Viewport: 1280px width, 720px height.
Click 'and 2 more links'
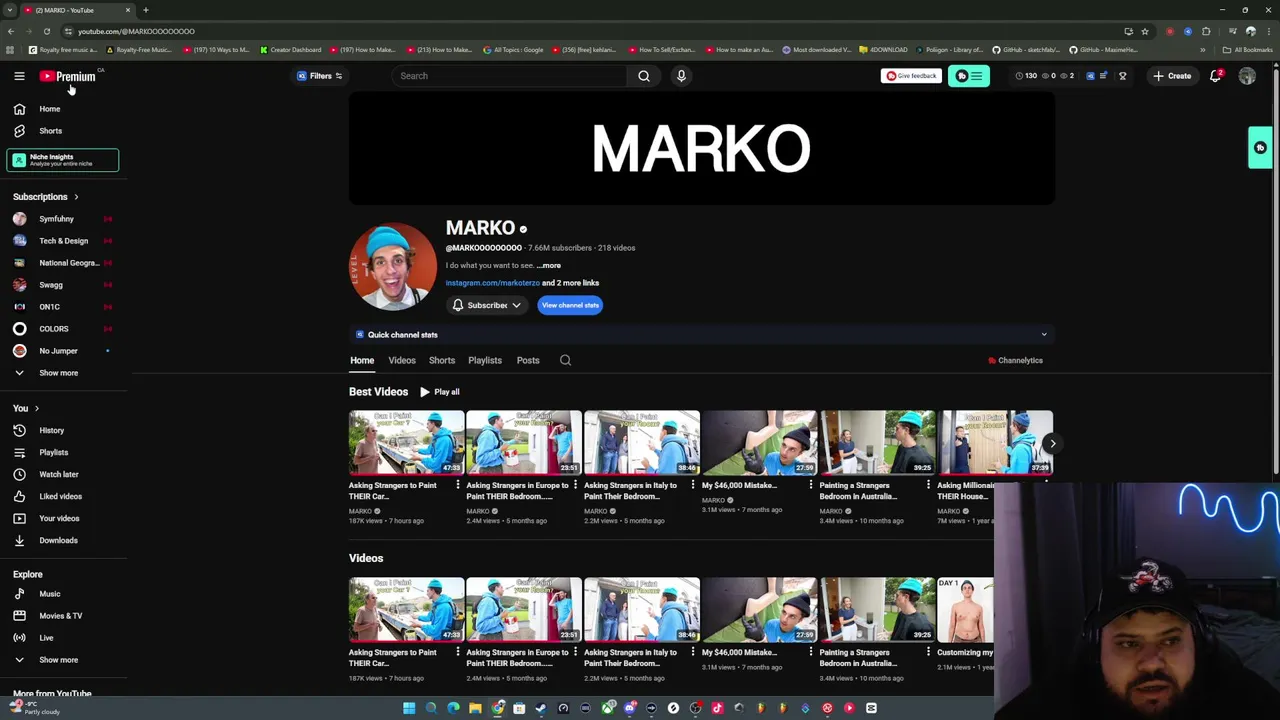pyautogui.click(x=570, y=283)
